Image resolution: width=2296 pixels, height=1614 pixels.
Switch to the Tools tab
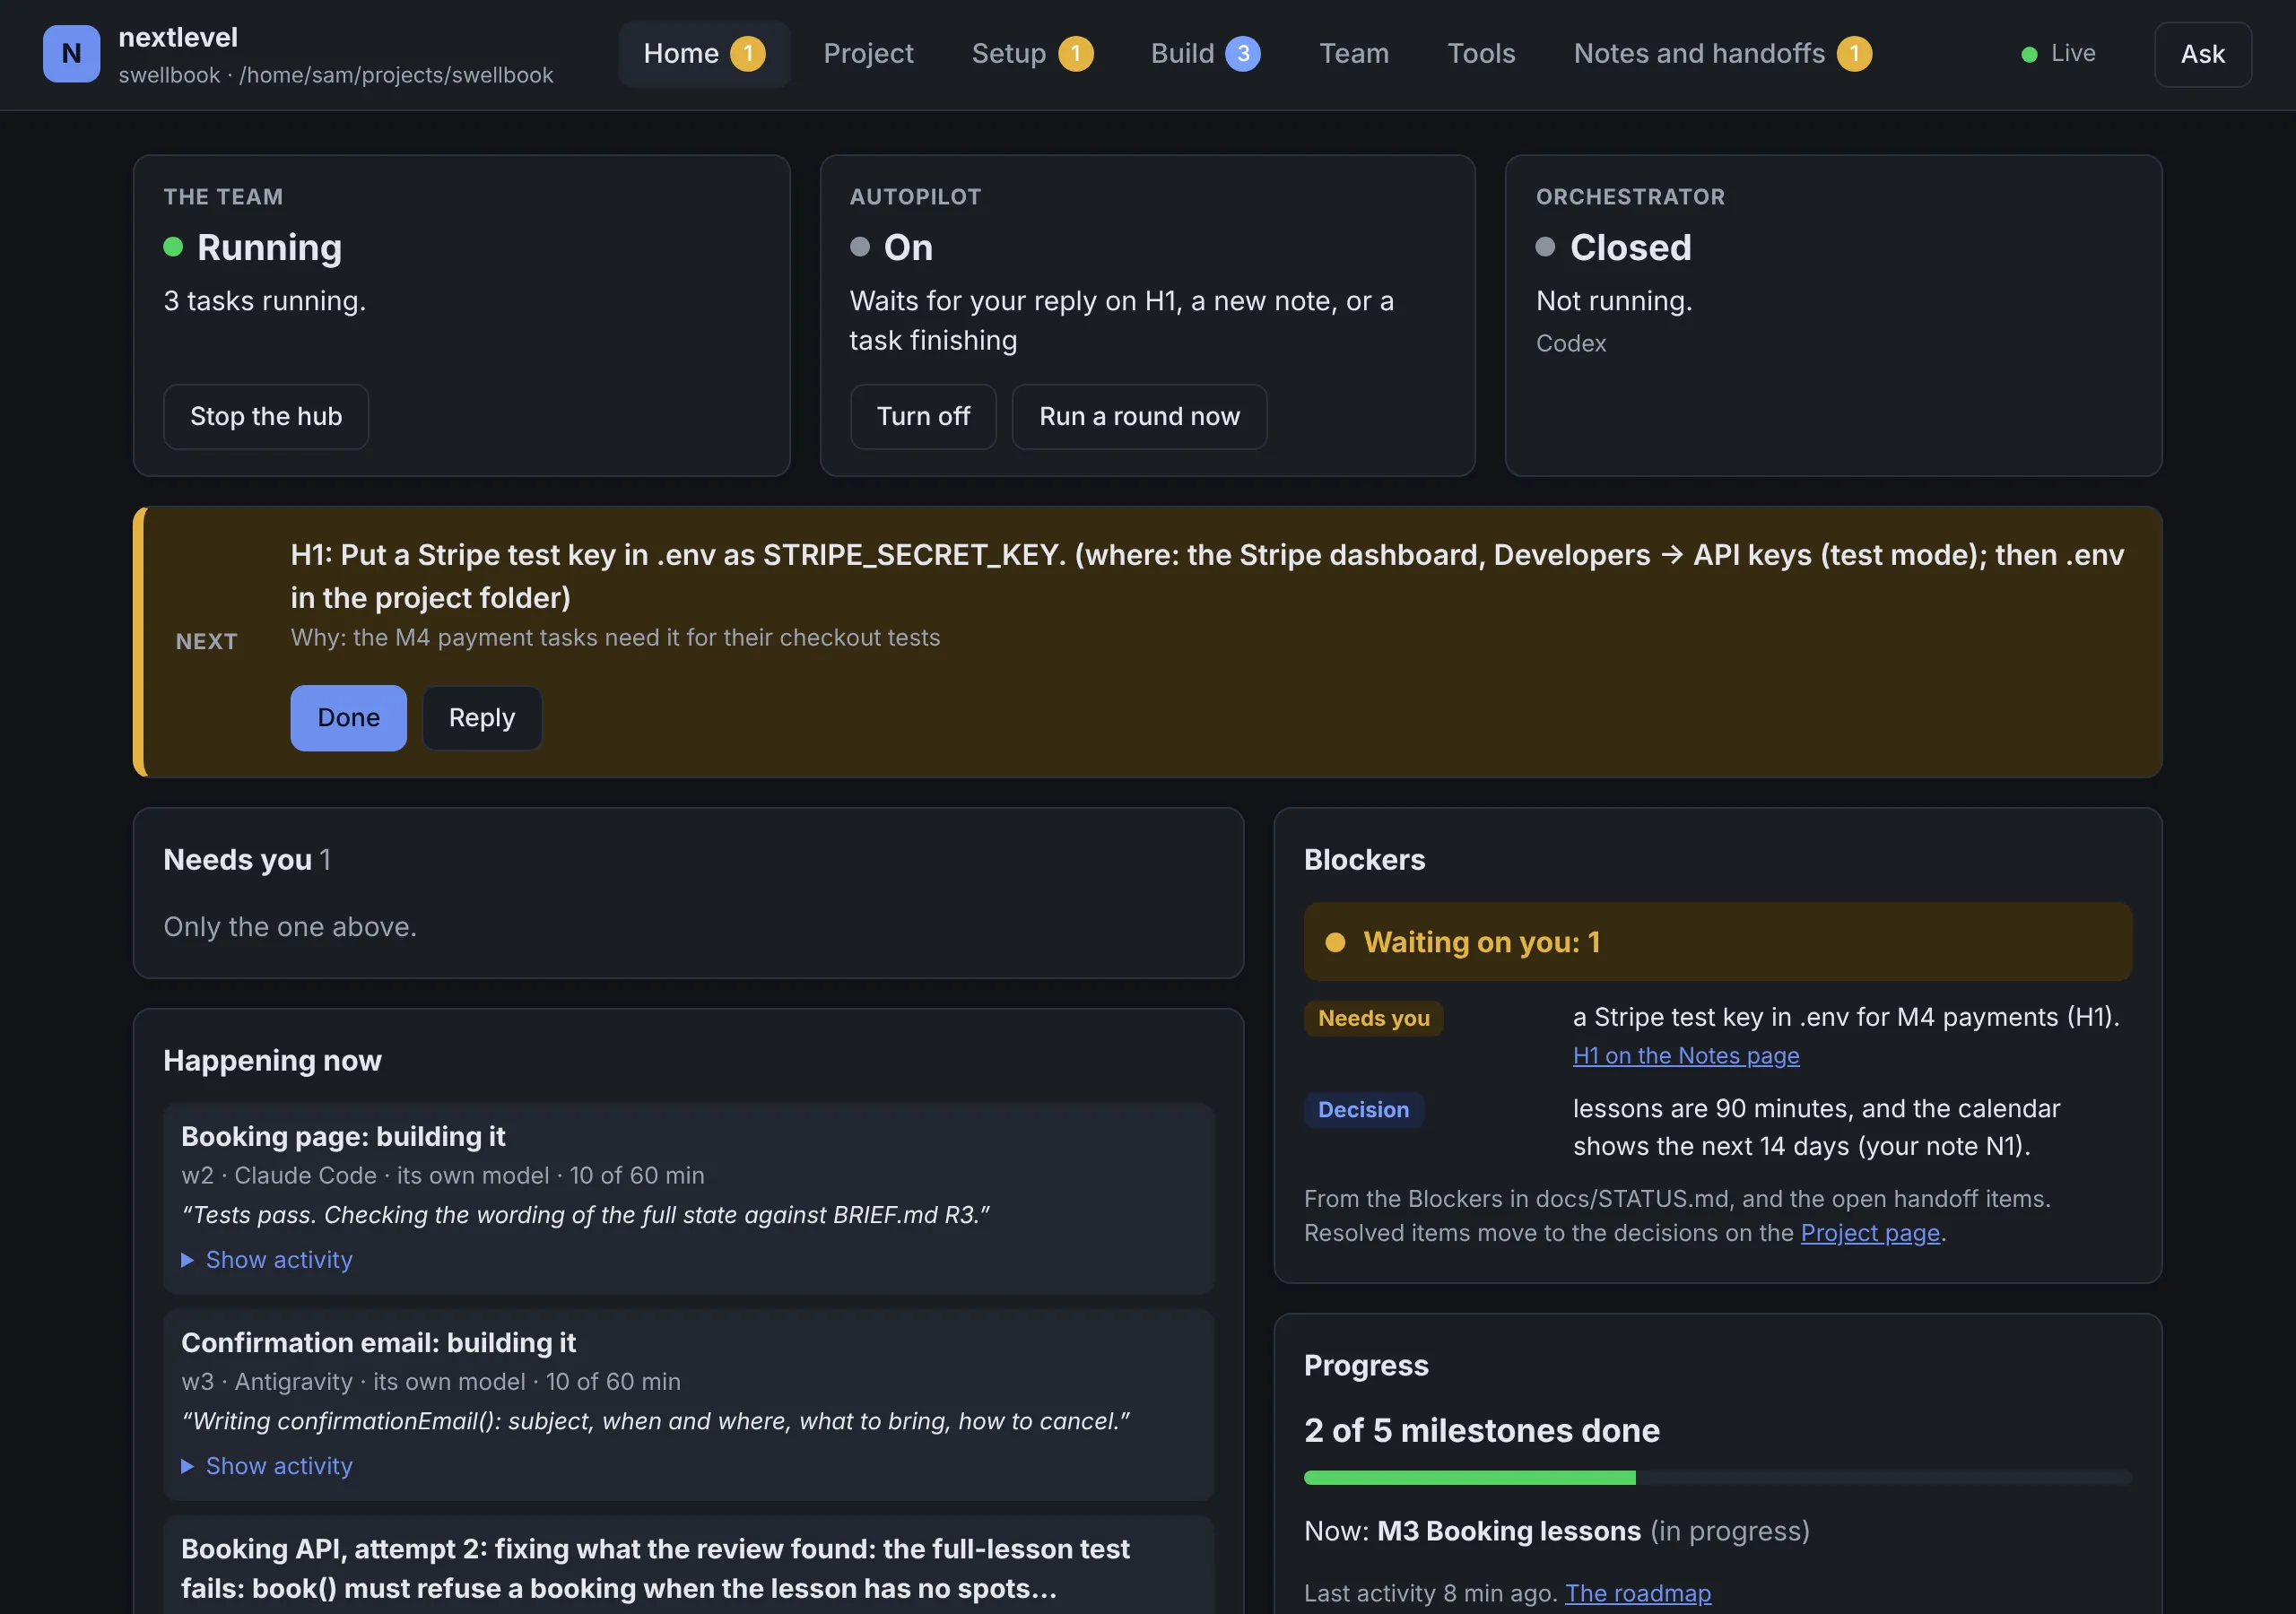[1481, 54]
